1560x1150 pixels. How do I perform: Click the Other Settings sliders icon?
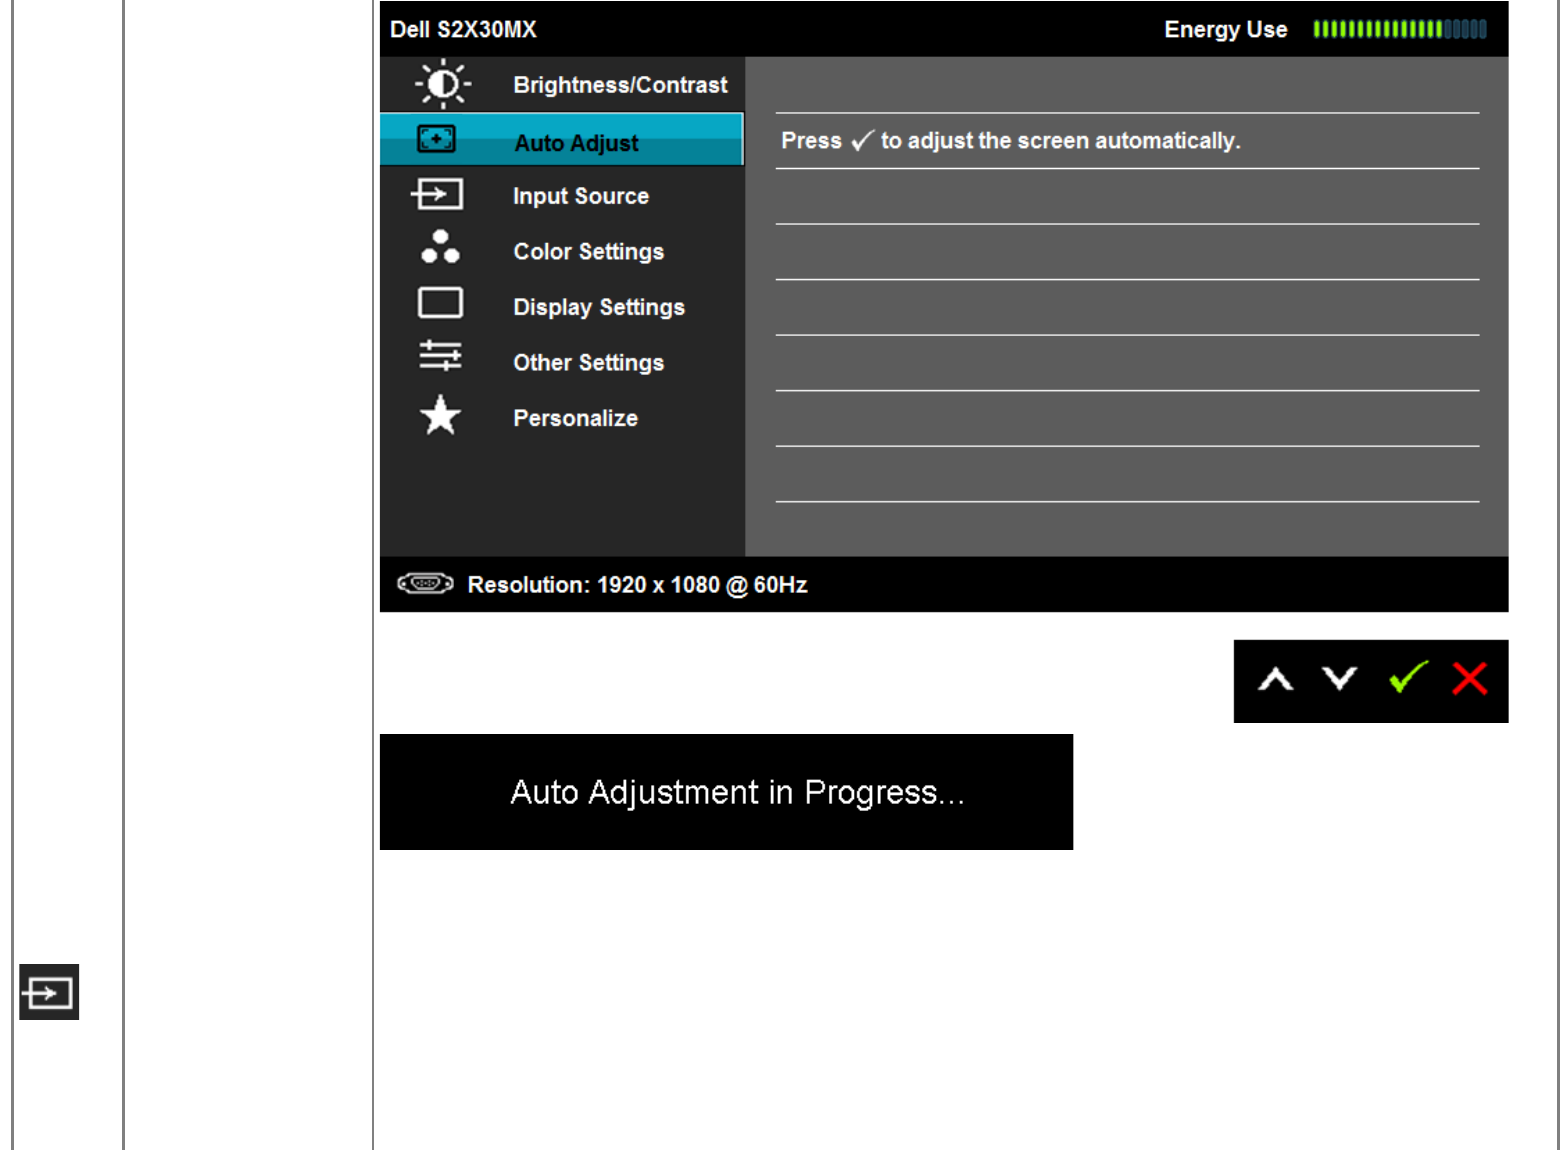[440, 356]
